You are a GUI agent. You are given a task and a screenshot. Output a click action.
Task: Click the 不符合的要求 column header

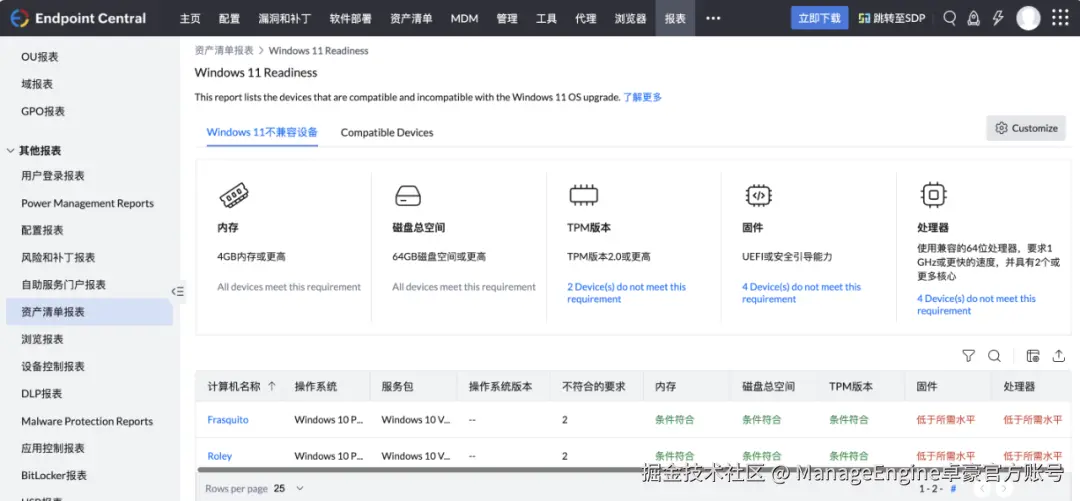[x=594, y=387]
